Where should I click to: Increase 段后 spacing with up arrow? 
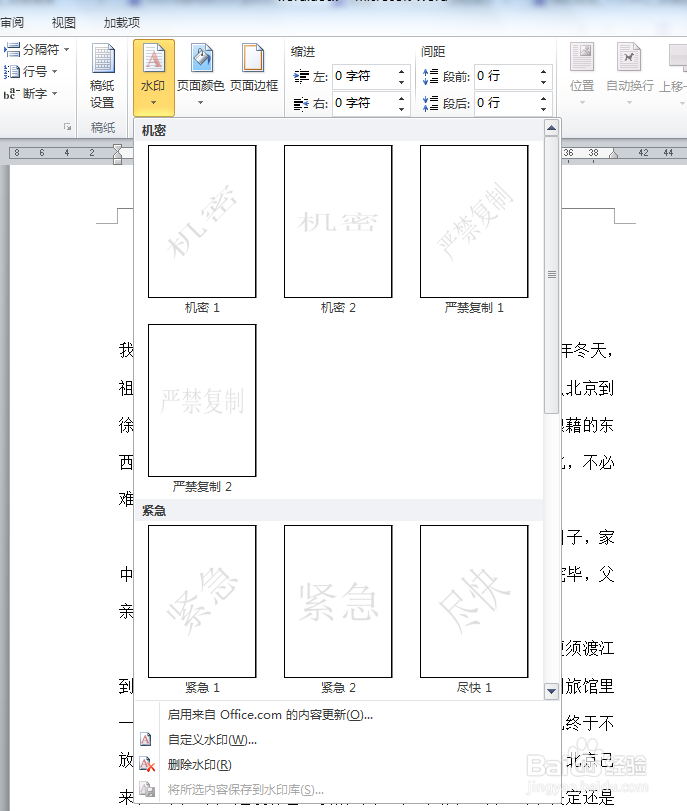coord(543,98)
